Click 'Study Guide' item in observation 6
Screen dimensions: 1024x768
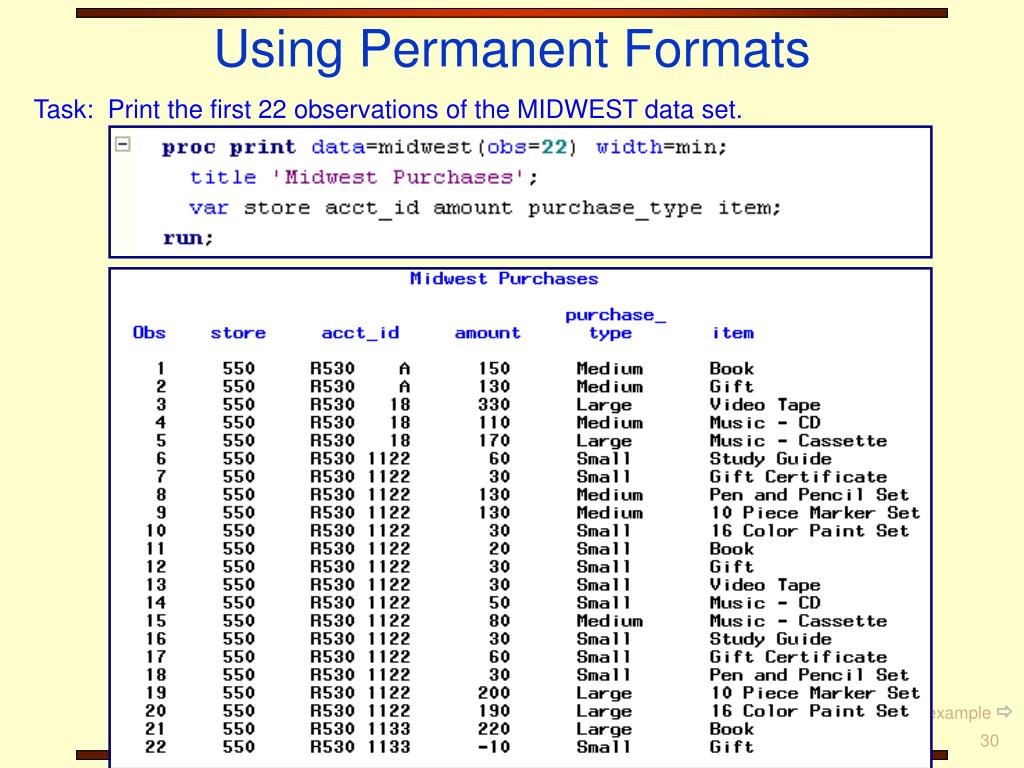[771, 459]
